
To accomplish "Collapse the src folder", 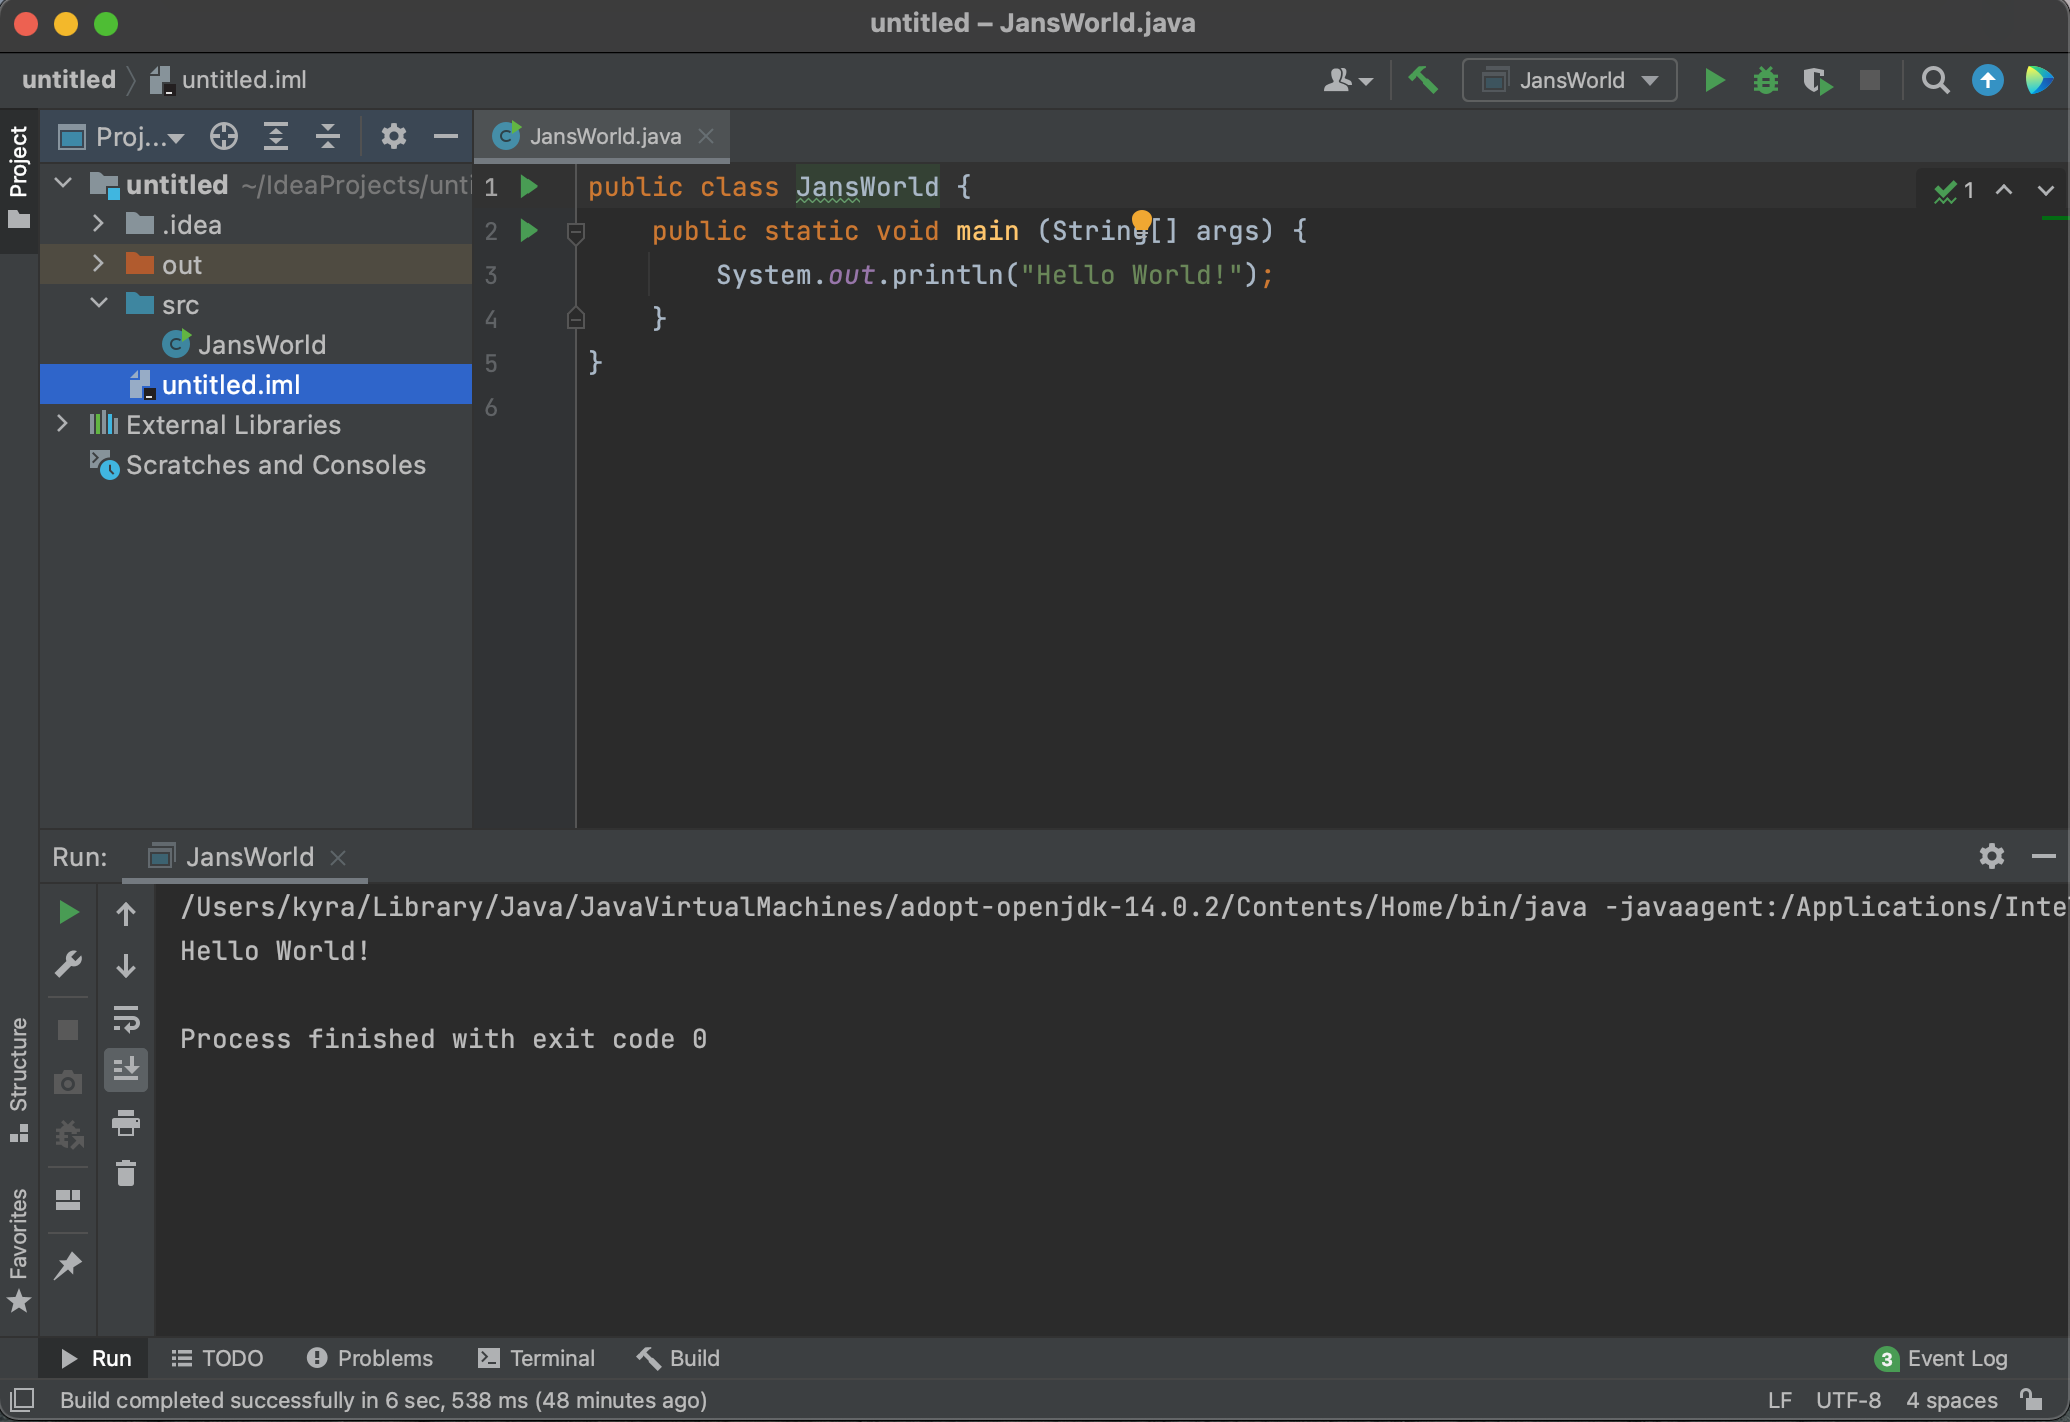I will [99, 304].
